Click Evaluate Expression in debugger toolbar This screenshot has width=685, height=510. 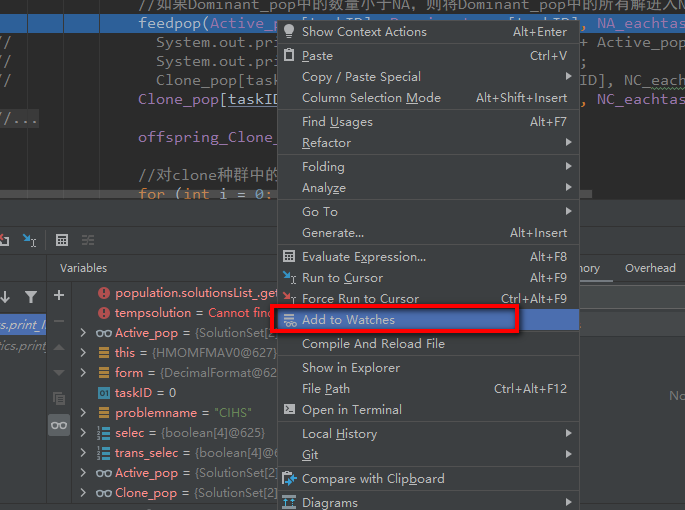pos(62,240)
